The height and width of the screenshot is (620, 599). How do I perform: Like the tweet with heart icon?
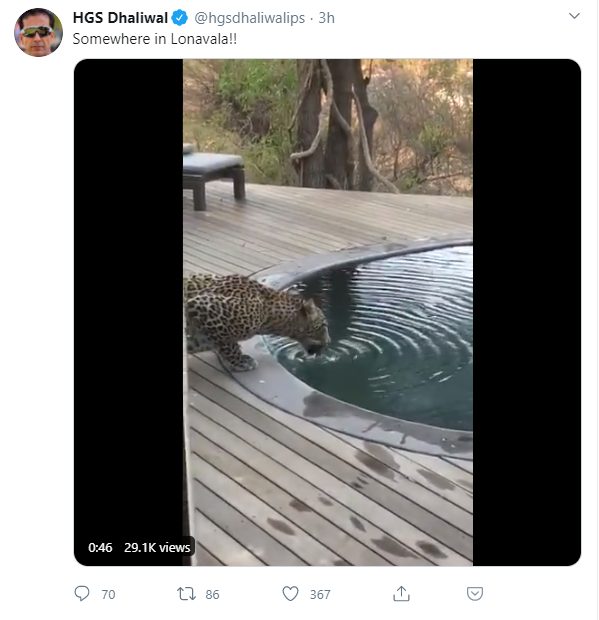290,594
